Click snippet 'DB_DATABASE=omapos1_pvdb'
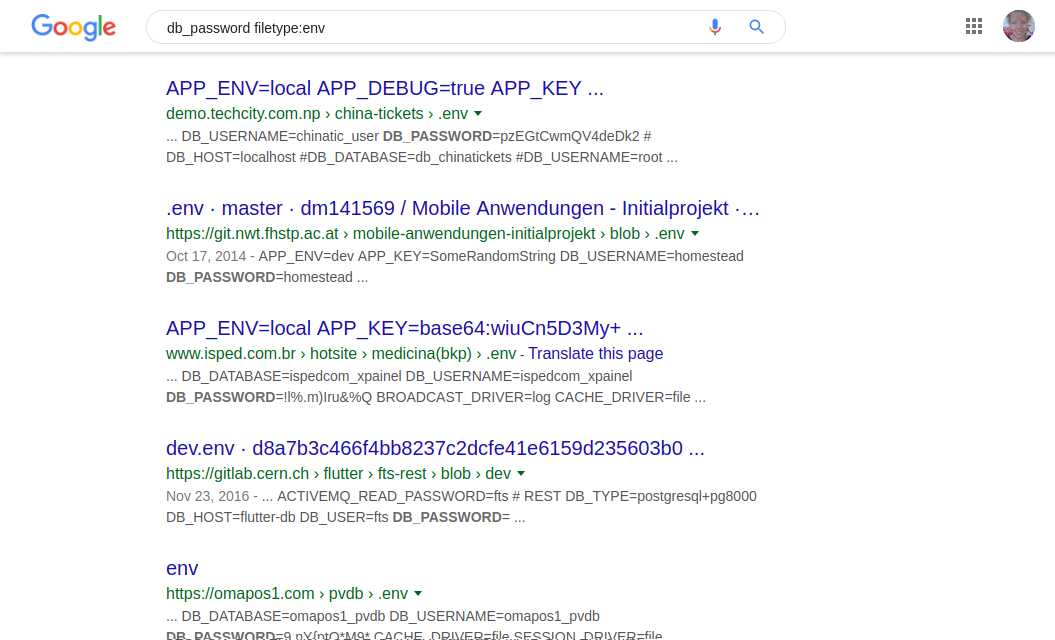 click(283, 616)
